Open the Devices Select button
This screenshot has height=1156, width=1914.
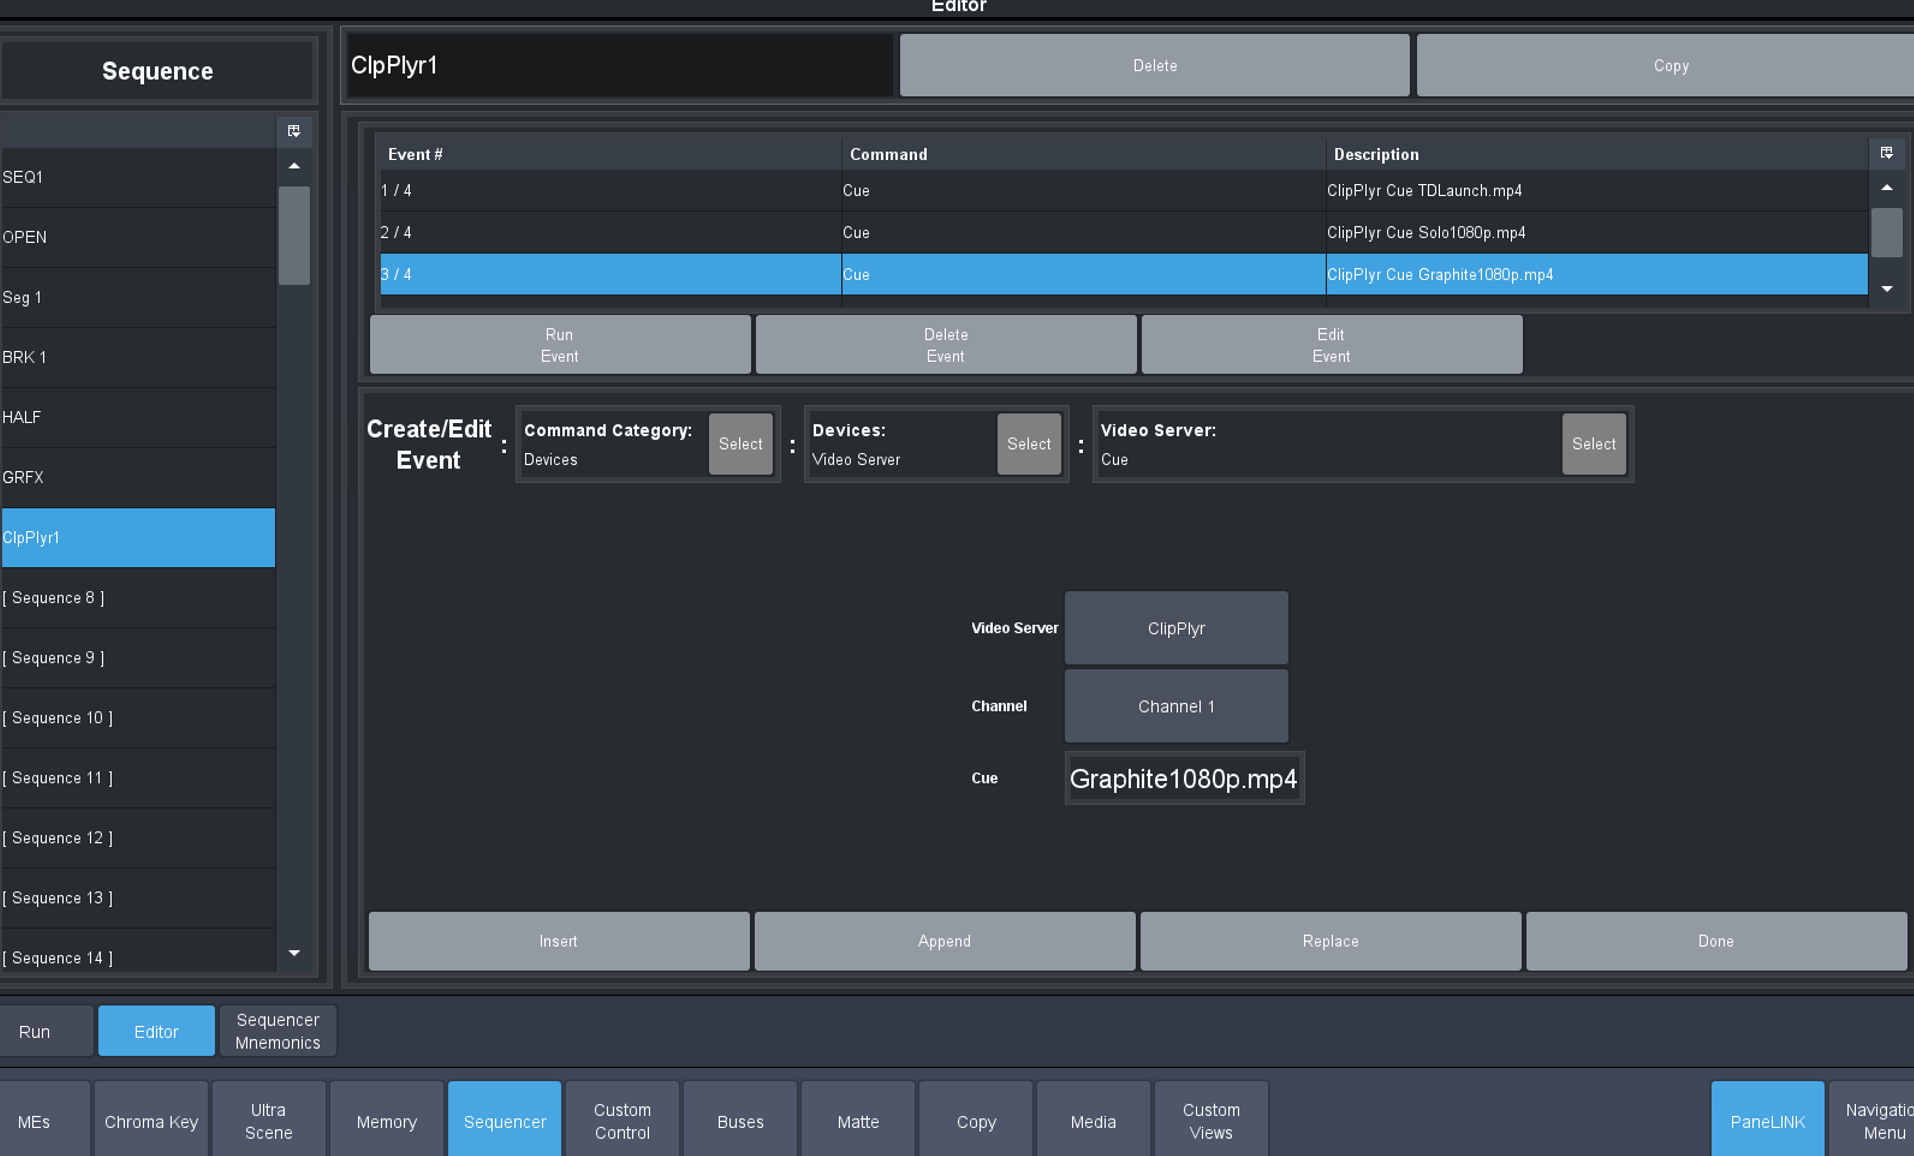[x=1028, y=444]
